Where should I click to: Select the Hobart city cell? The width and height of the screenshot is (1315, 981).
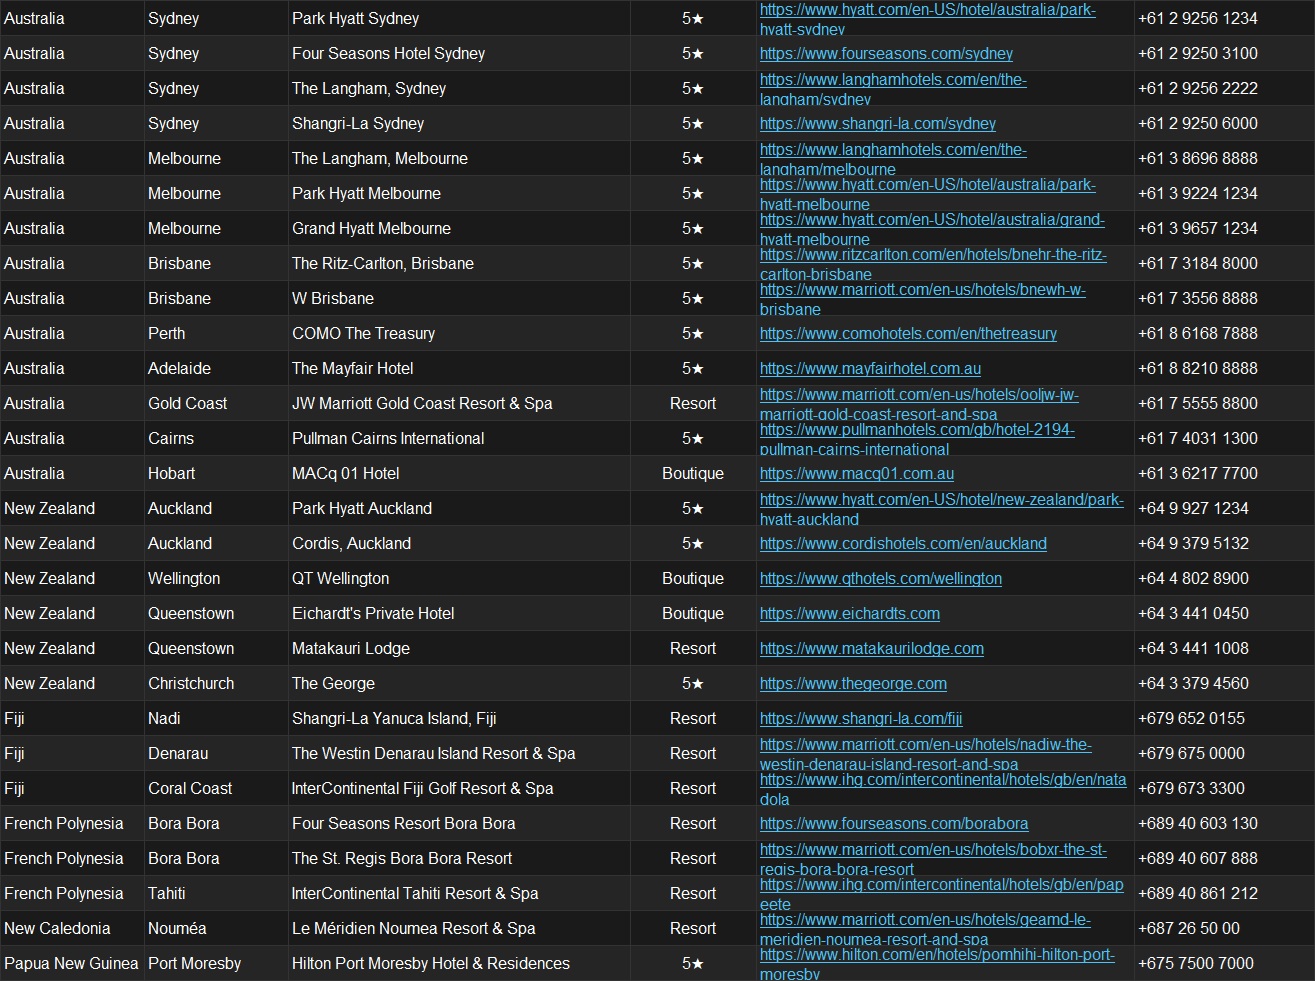pyautogui.click(x=216, y=473)
